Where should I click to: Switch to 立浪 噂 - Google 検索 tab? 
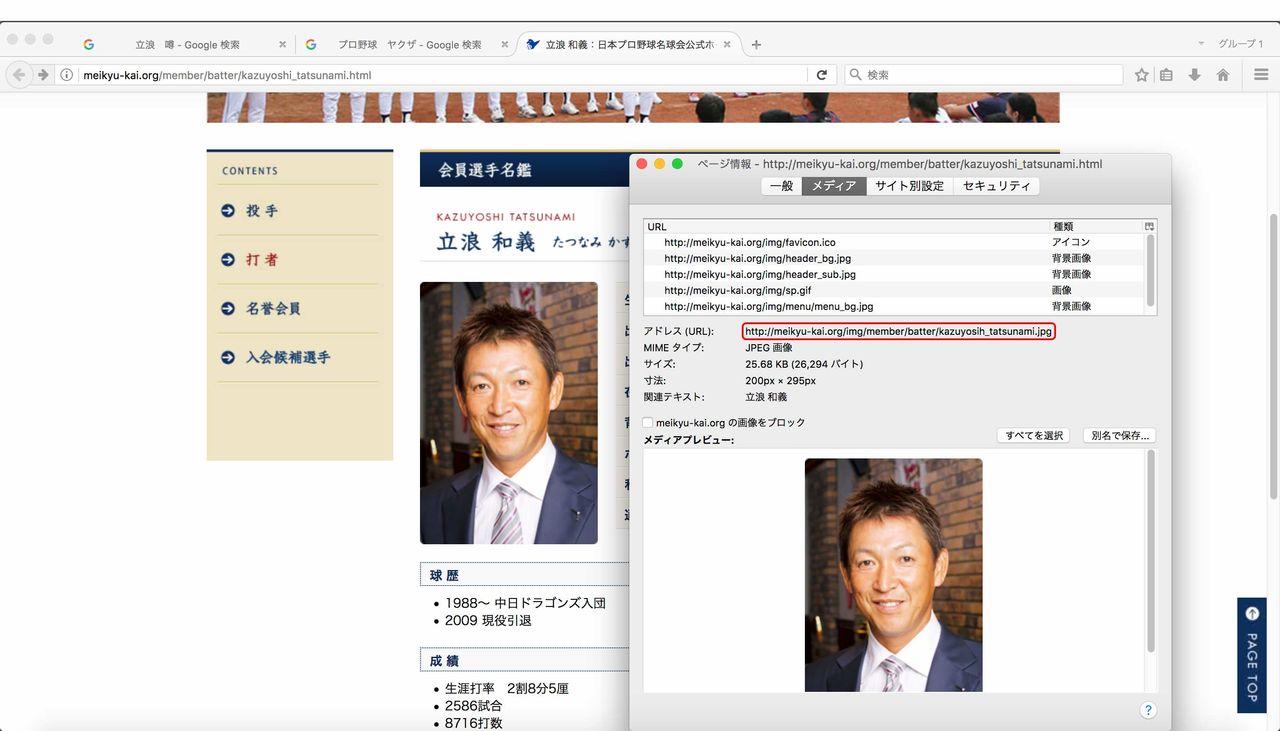point(187,45)
